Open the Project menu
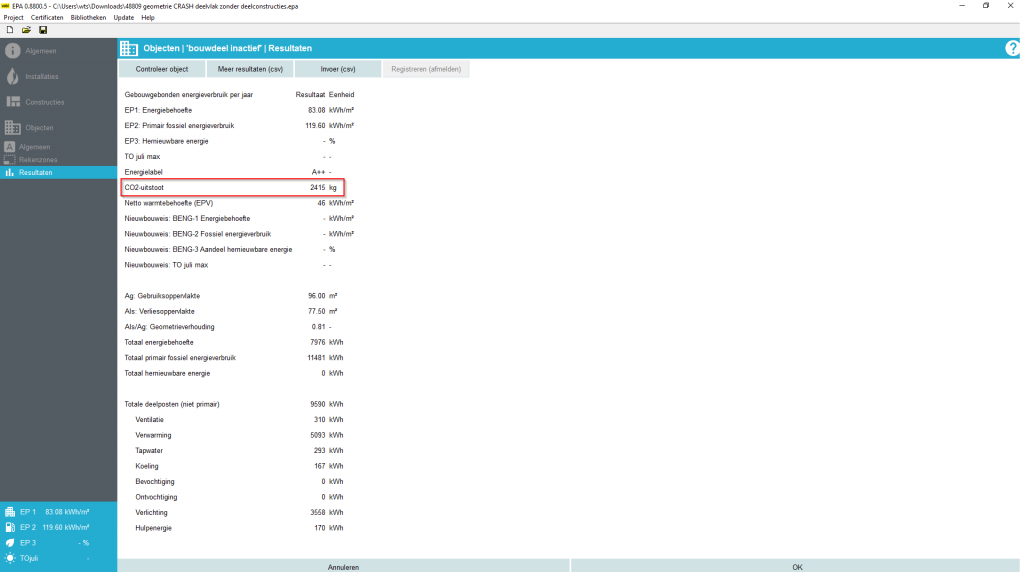Image resolution: width=1024 pixels, height=572 pixels. (x=14, y=18)
